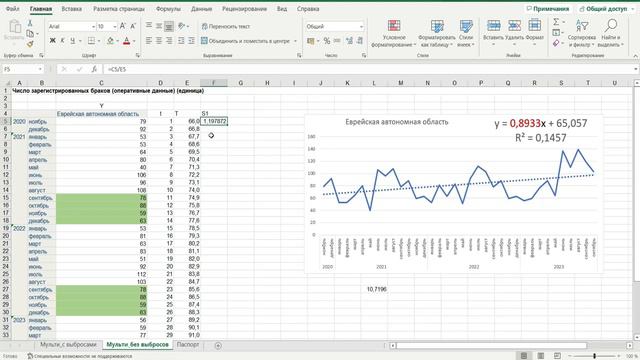Switch to Вставка ribbon tab
Screen dimensions: 640x360
(71, 9)
